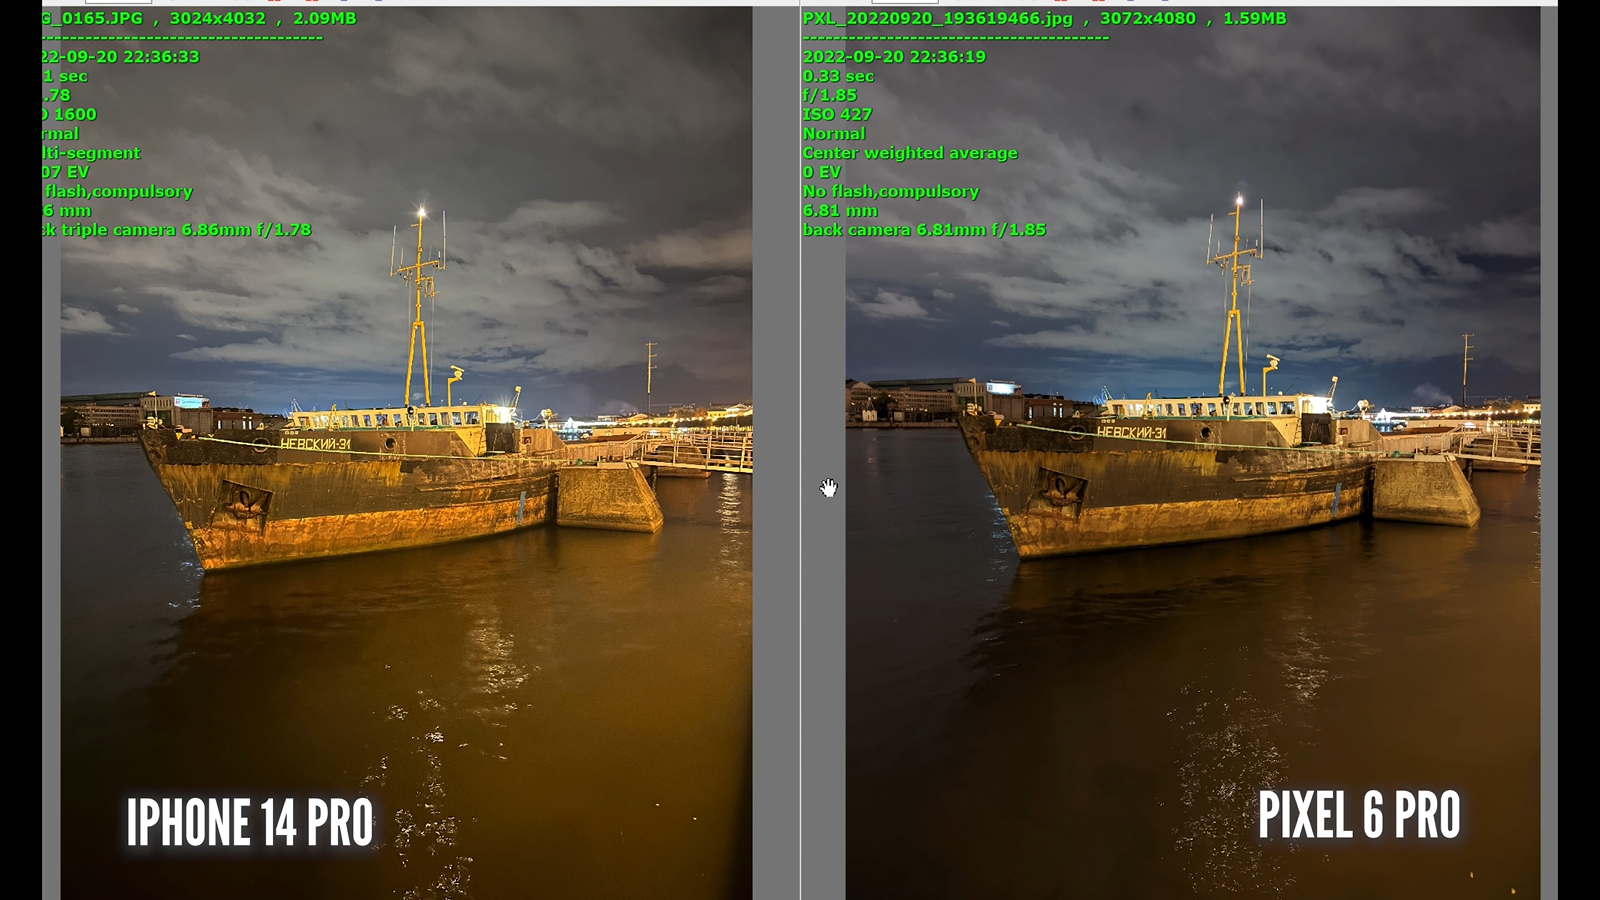
Task: Click the PIXEL 6 PRO caption
Action: (x=1358, y=815)
